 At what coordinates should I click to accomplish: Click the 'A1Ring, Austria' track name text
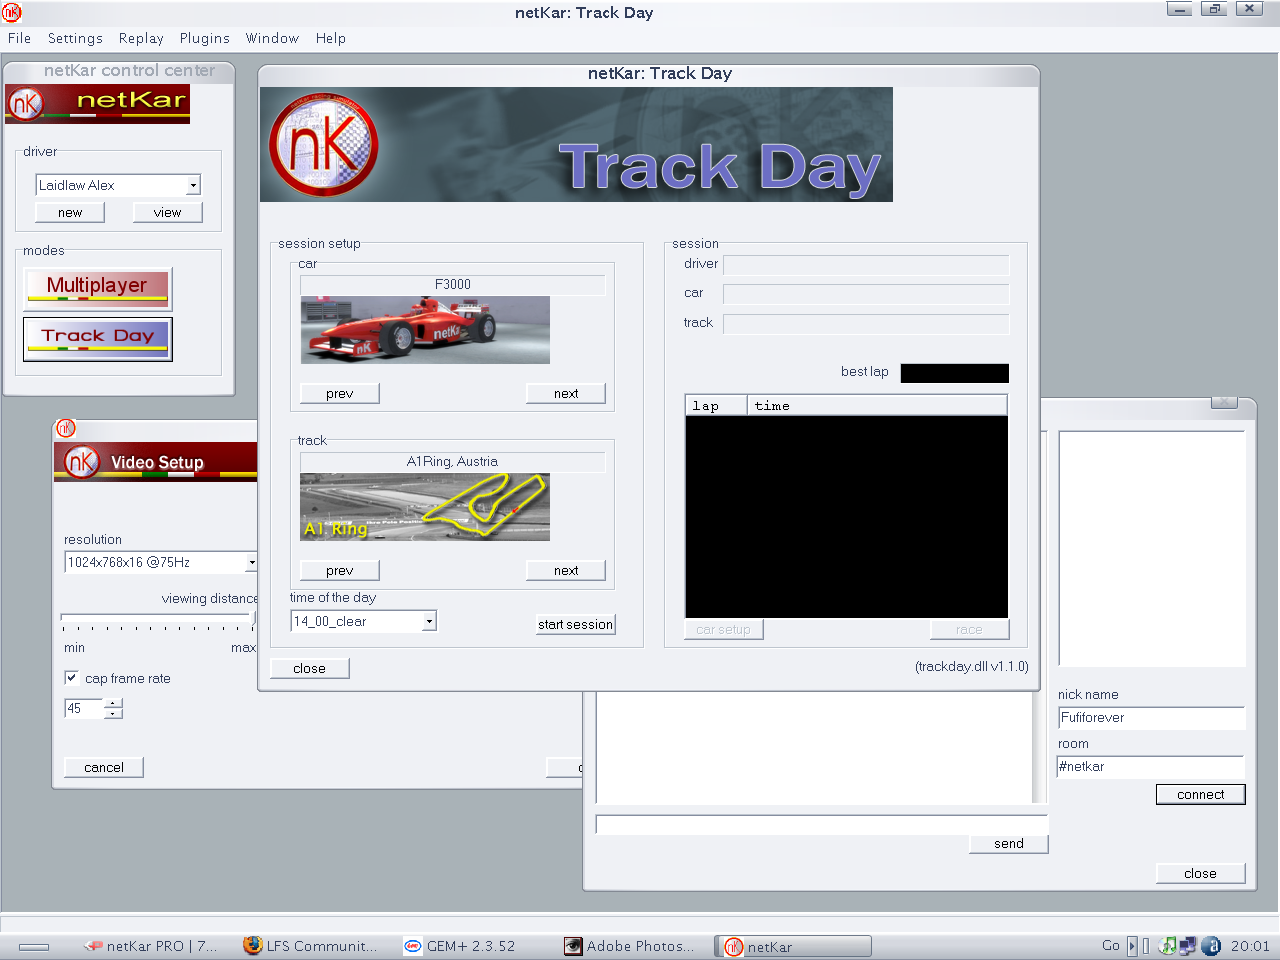pyautogui.click(x=452, y=462)
